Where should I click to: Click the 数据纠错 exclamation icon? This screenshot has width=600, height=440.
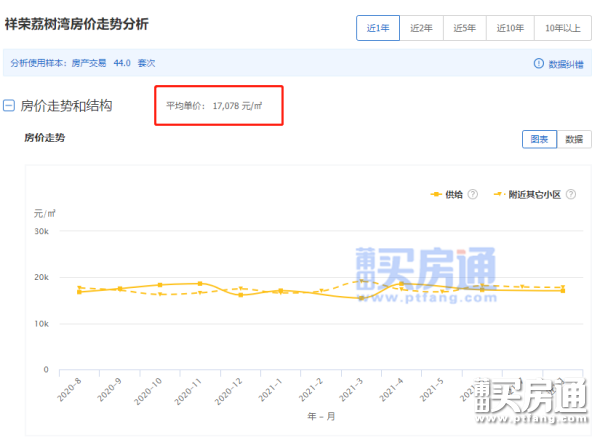click(538, 63)
